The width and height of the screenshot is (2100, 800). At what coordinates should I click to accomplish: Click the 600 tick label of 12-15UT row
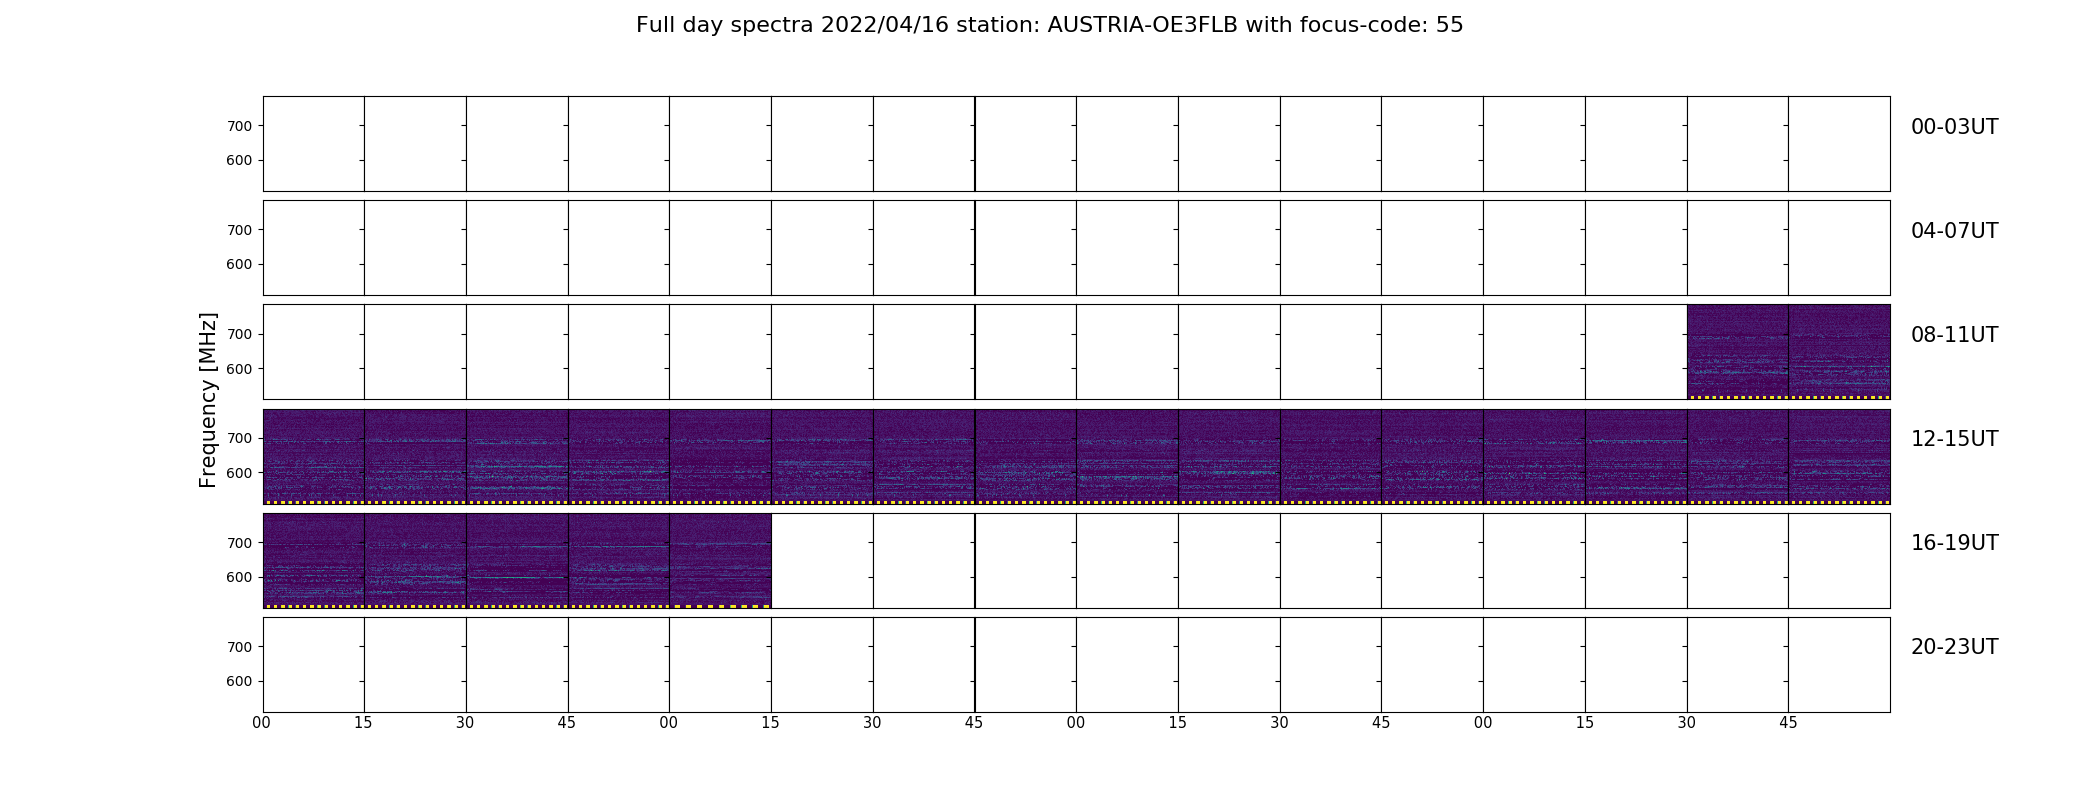click(239, 473)
